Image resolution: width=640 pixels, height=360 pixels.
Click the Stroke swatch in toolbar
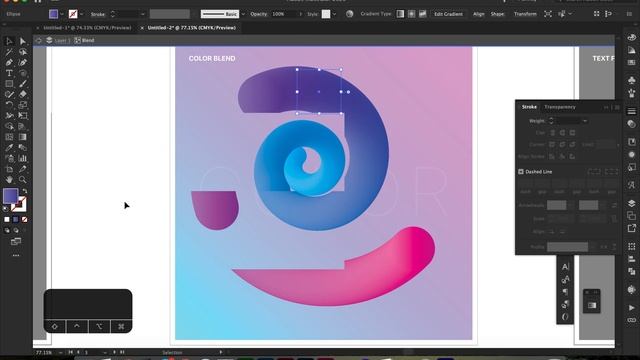tap(20, 204)
